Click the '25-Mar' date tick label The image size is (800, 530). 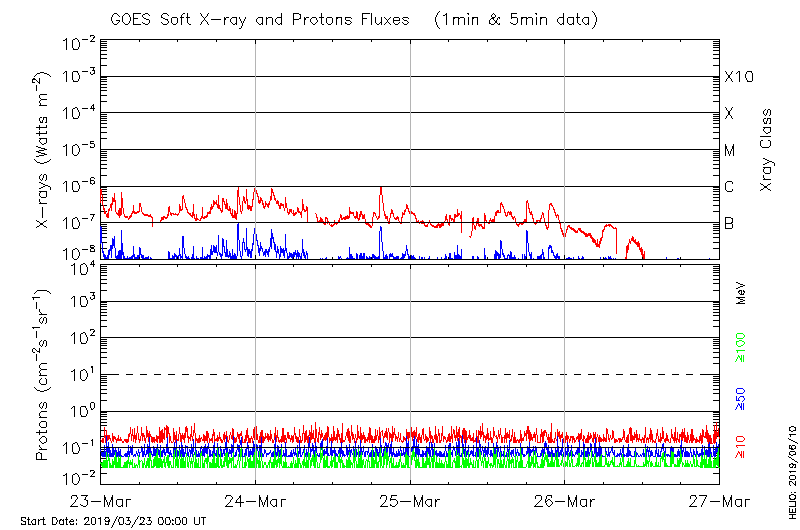coord(410,500)
